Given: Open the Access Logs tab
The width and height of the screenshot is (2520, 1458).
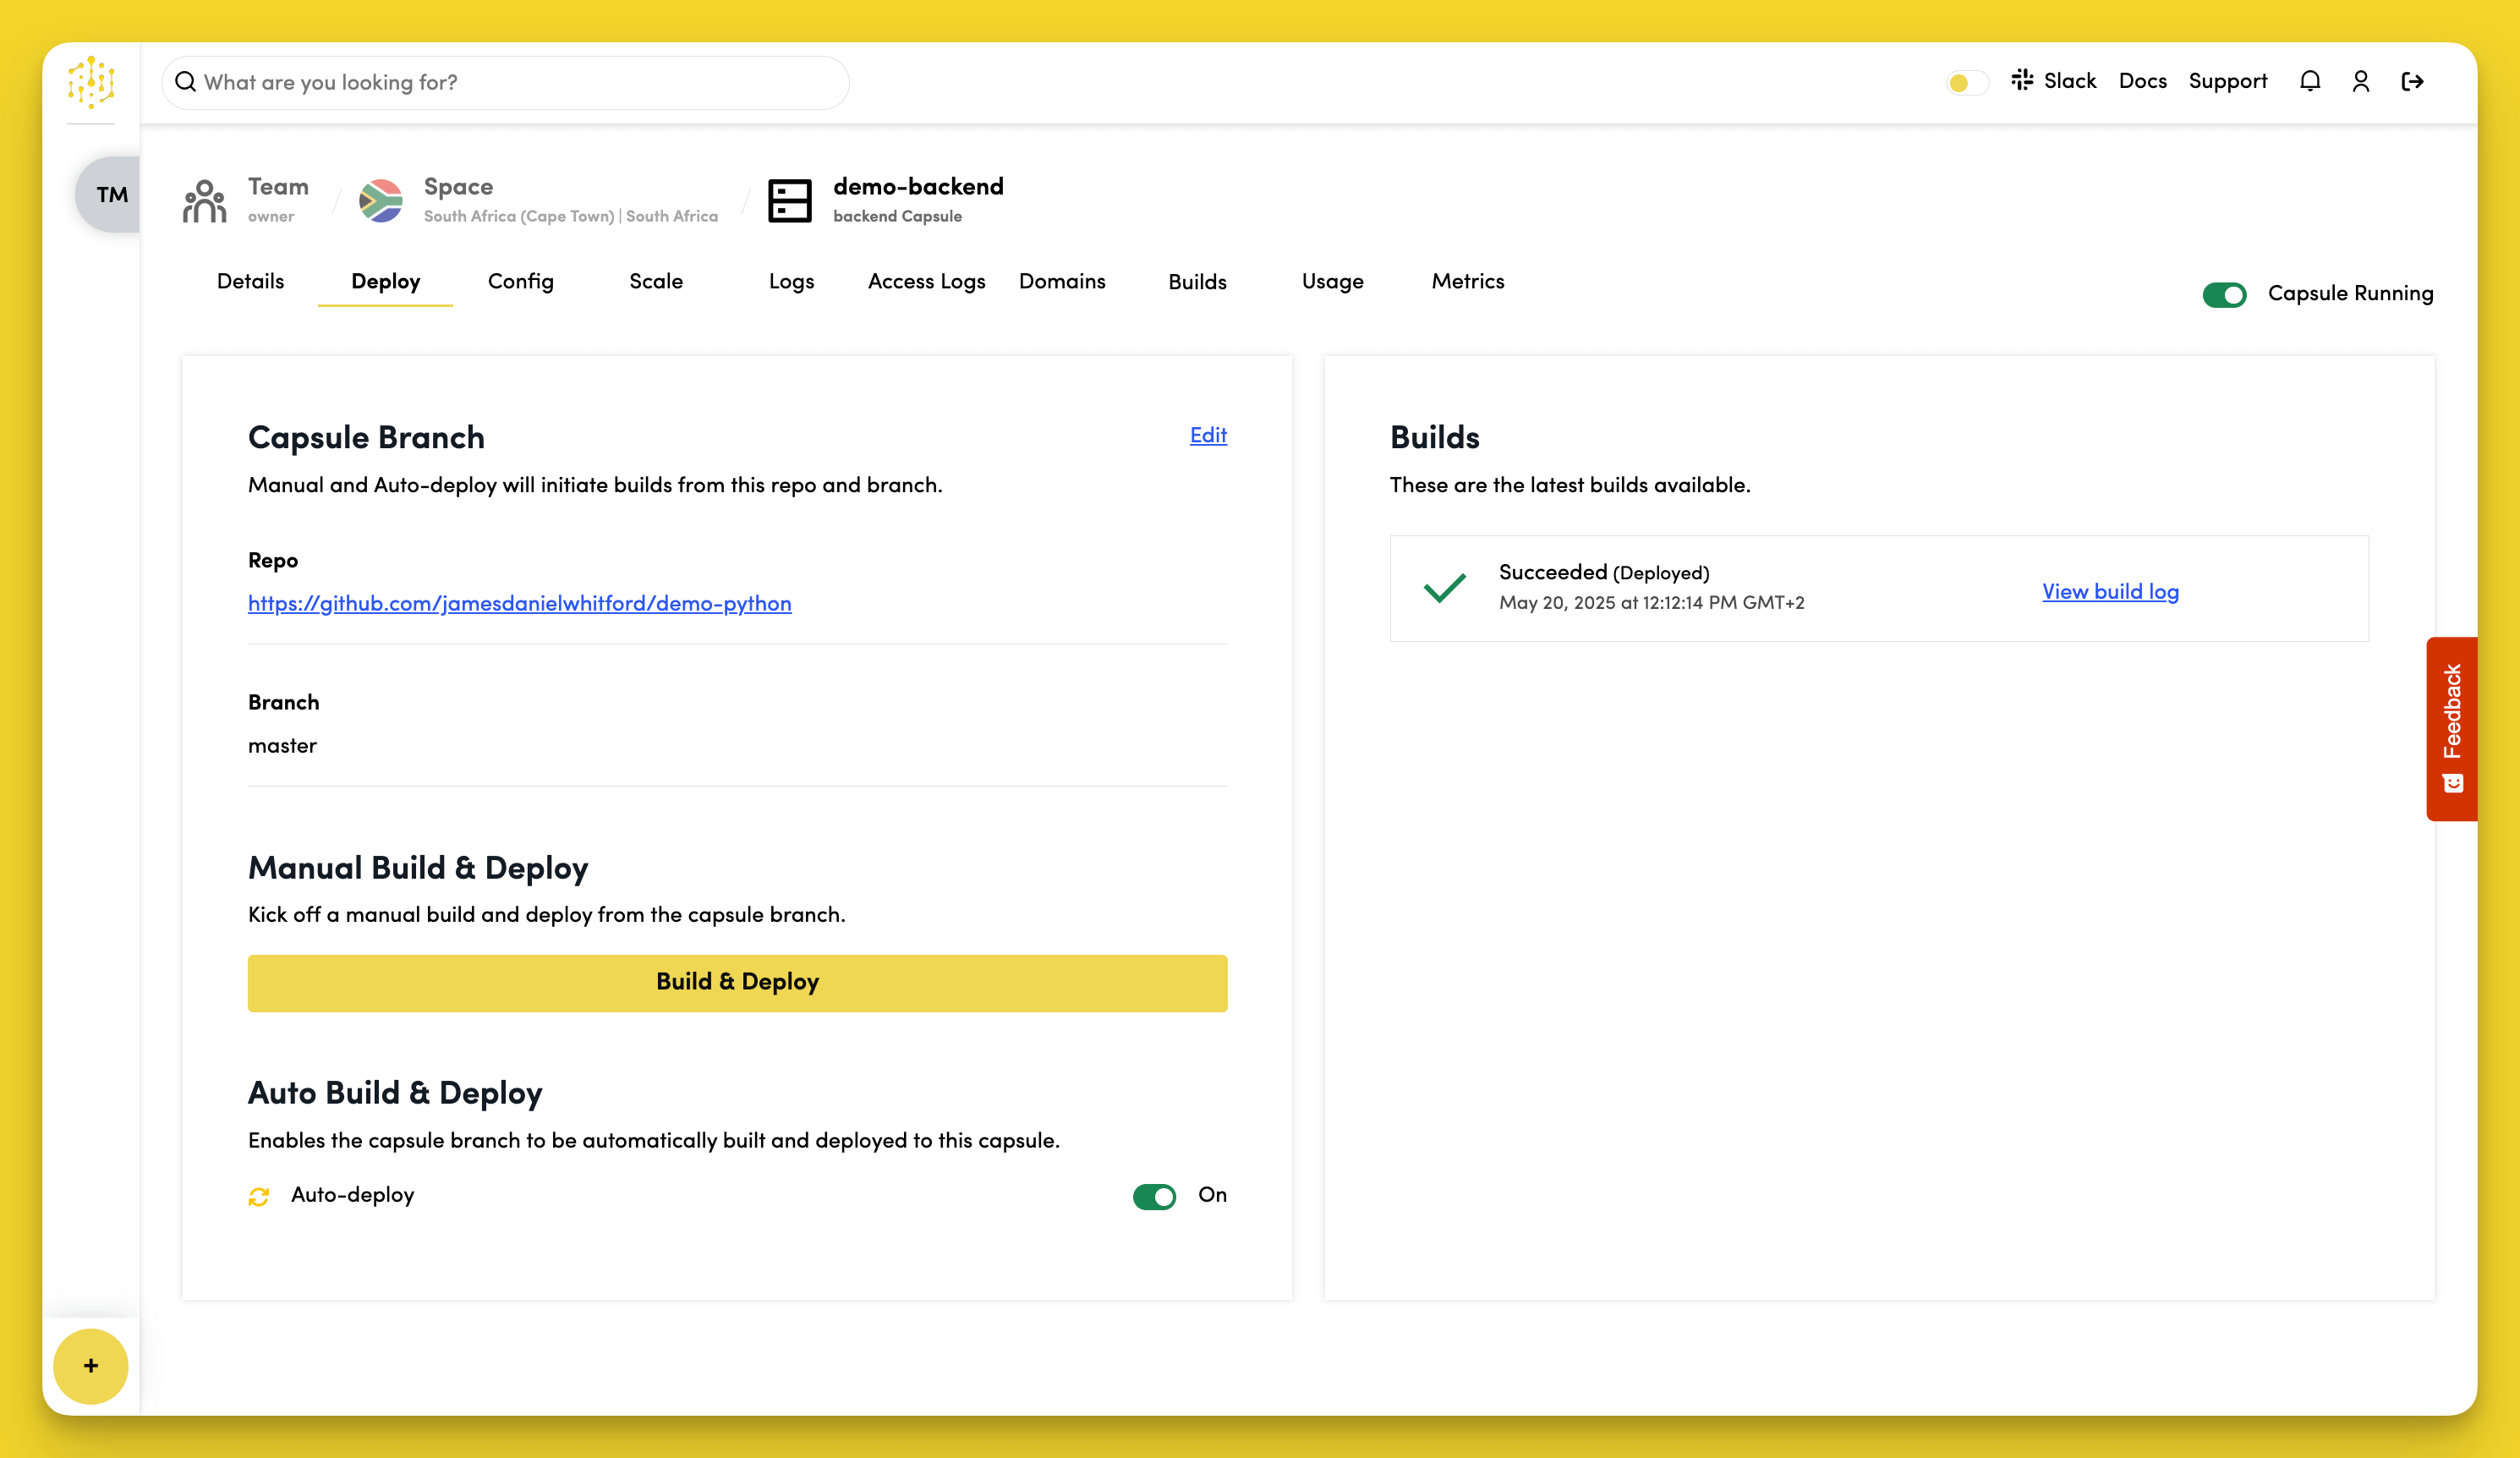Looking at the screenshot, I should pyautogui.click(x=926, y=282).
